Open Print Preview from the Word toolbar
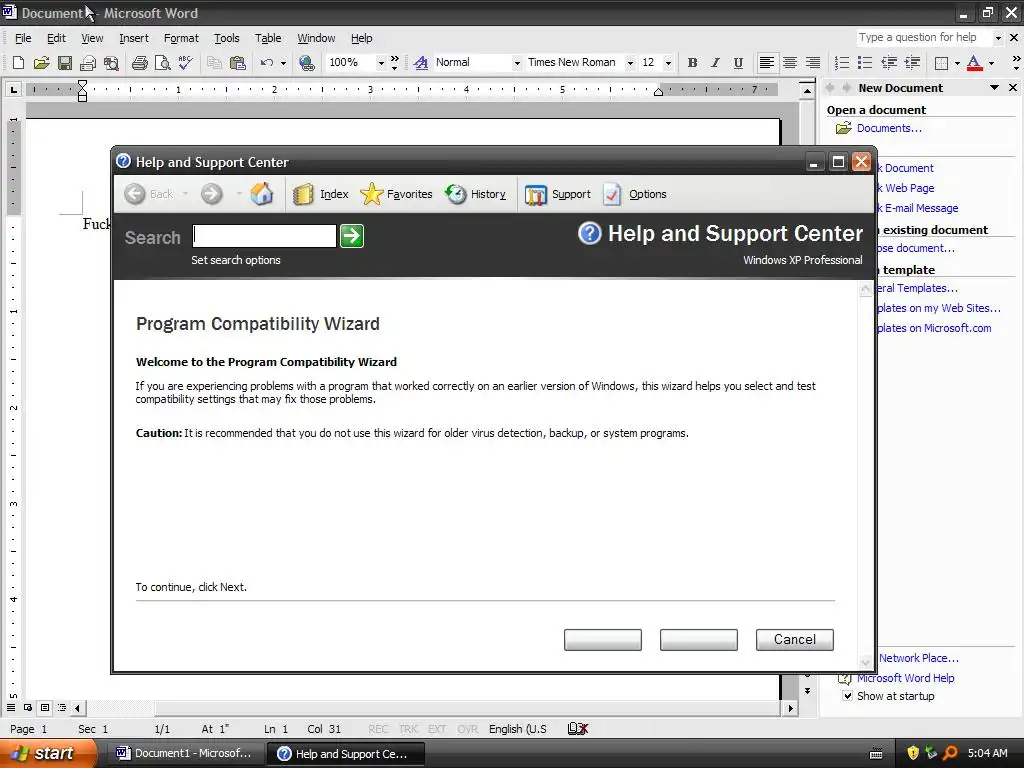 (x=162, y=63)
